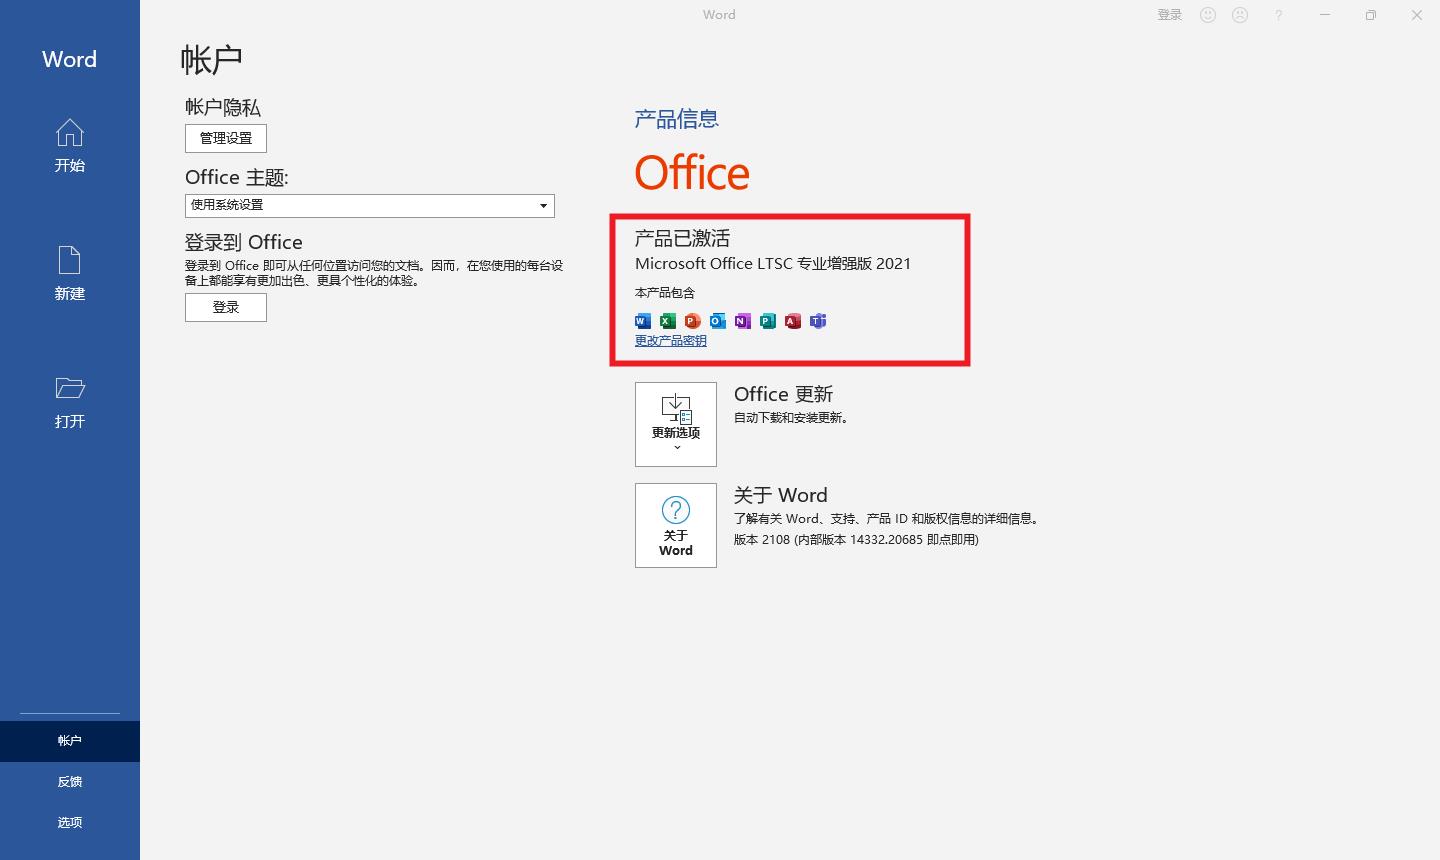Open the Office 主题 theme dropdown
Image resolution: width=1440 pixels, height=860 pixels.
[541, 205]
